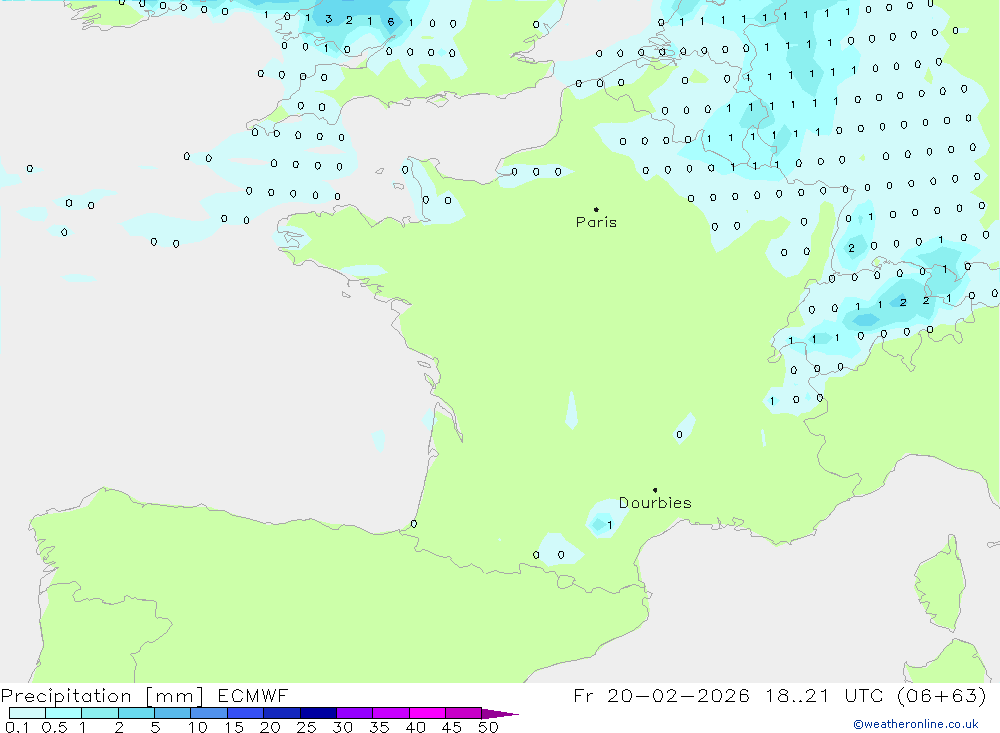Click the ECMWF model label
The height and width of the screenshot is (733, 1000).
click(253, 695)
